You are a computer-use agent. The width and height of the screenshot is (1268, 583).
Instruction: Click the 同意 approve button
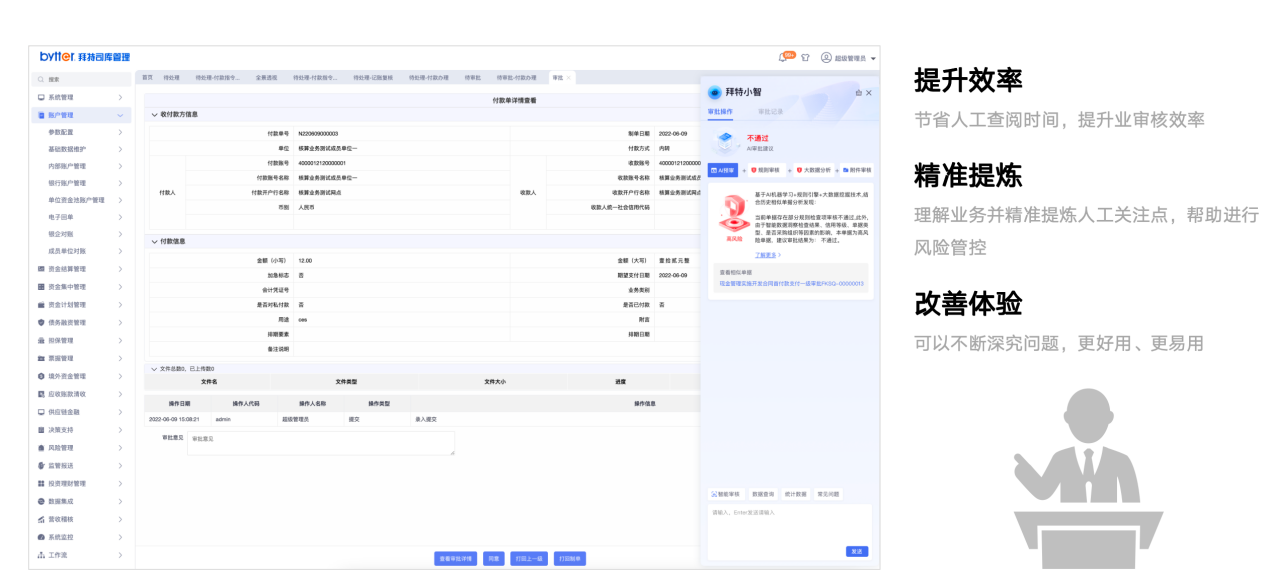(x=493, y=558)
